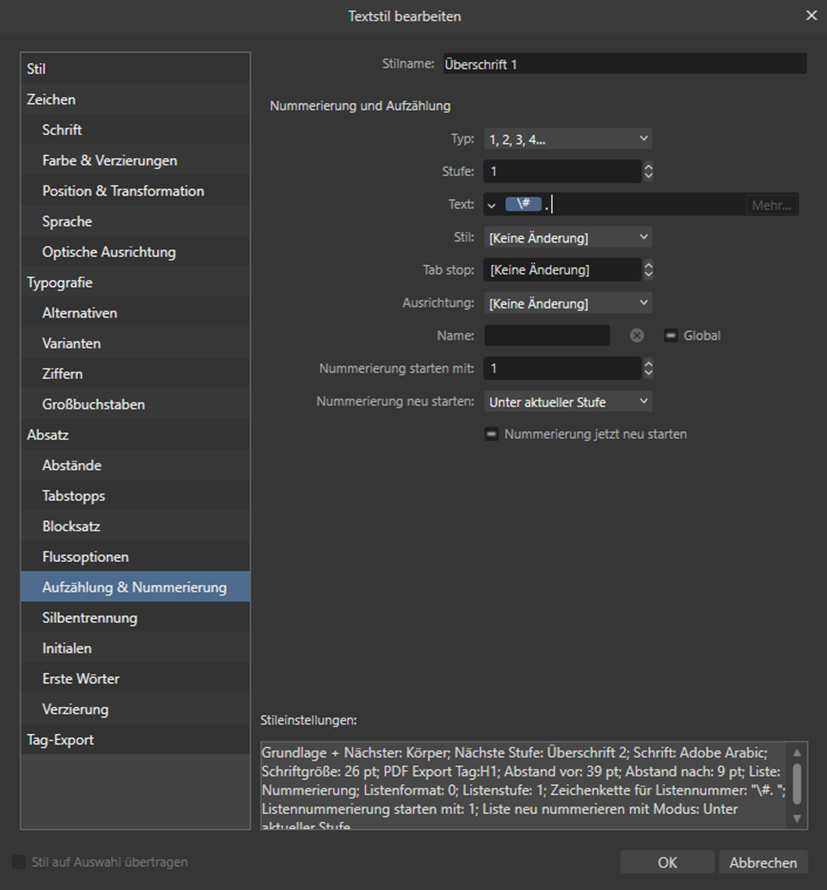Select the Absatz category
This screenshot has height=890, width=827.
136,435
